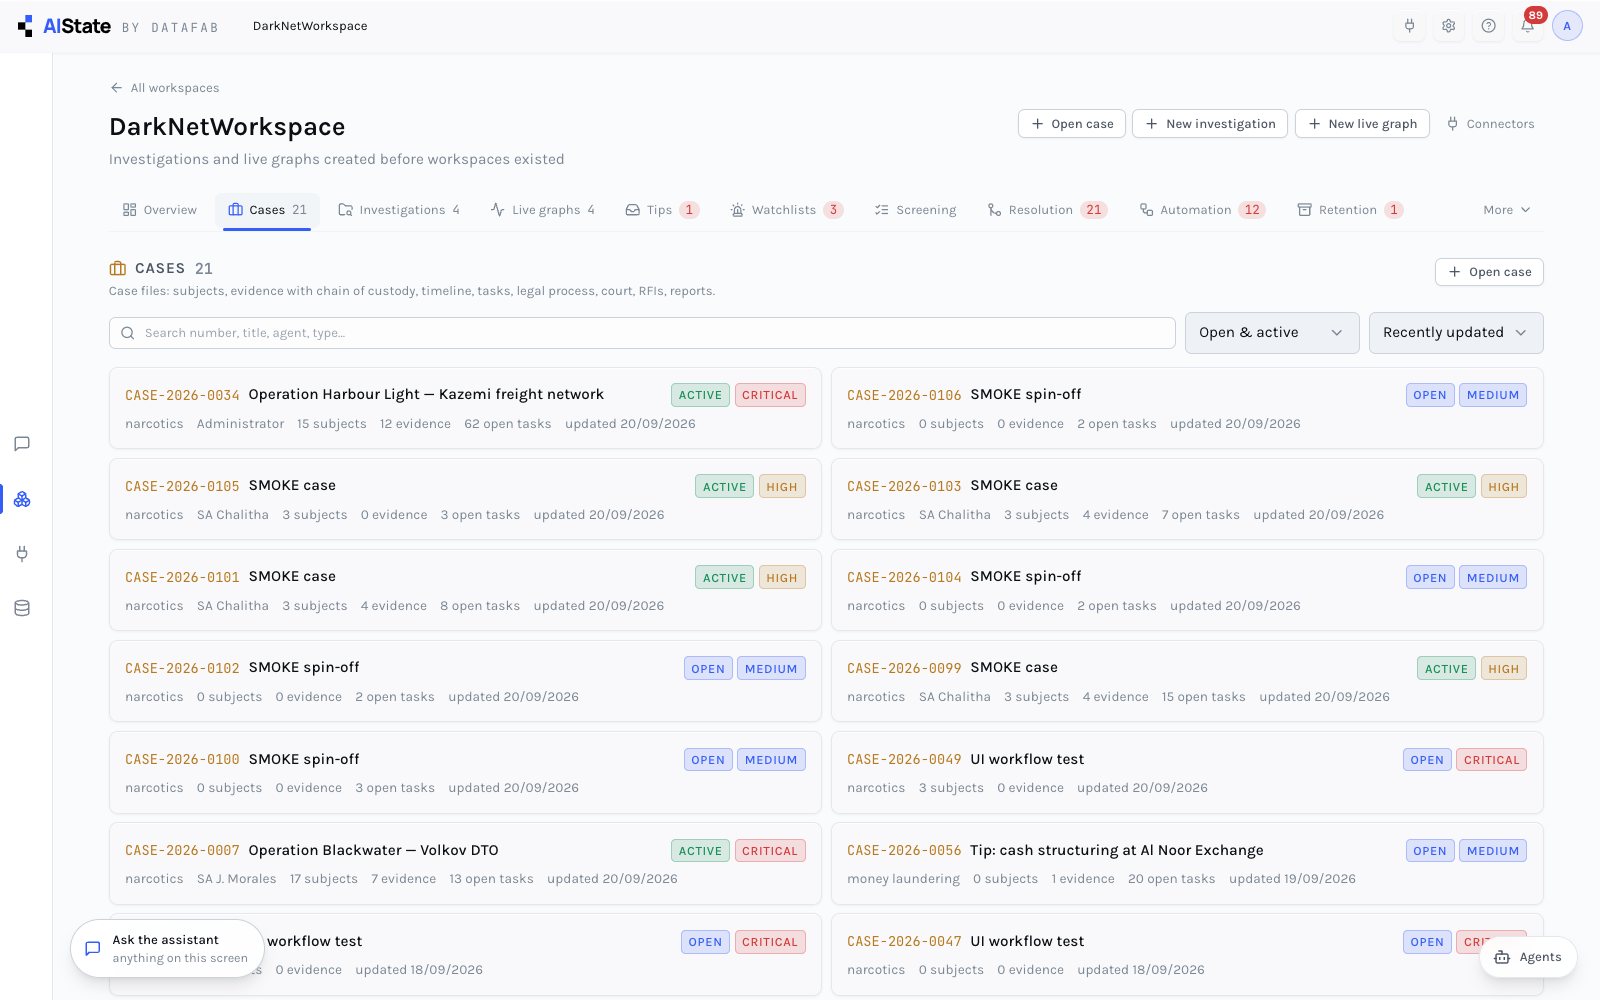Switch to the Overview tab
This screenshot has height=1000, width=1600.
(x=160, y=210)
